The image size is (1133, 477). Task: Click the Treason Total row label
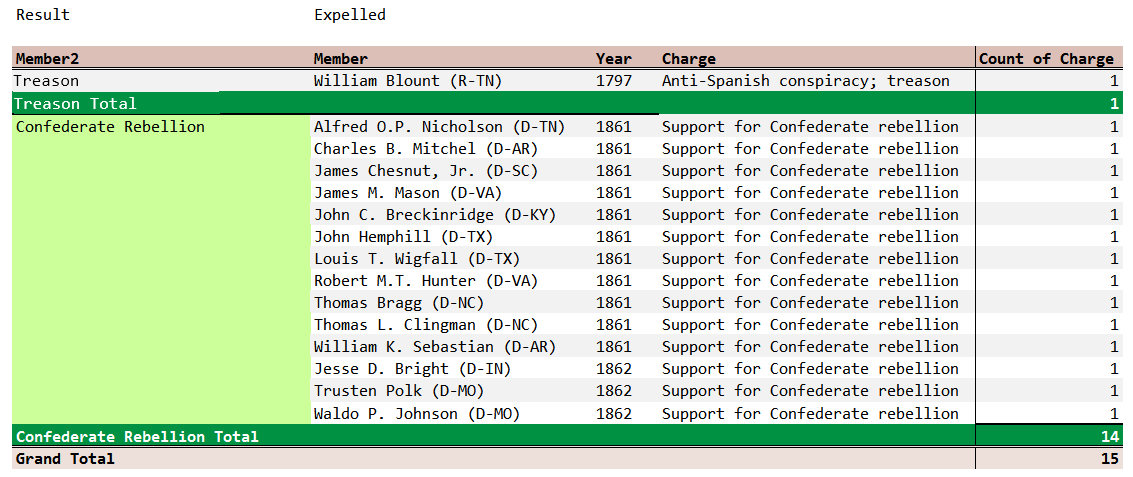[76, 103]
